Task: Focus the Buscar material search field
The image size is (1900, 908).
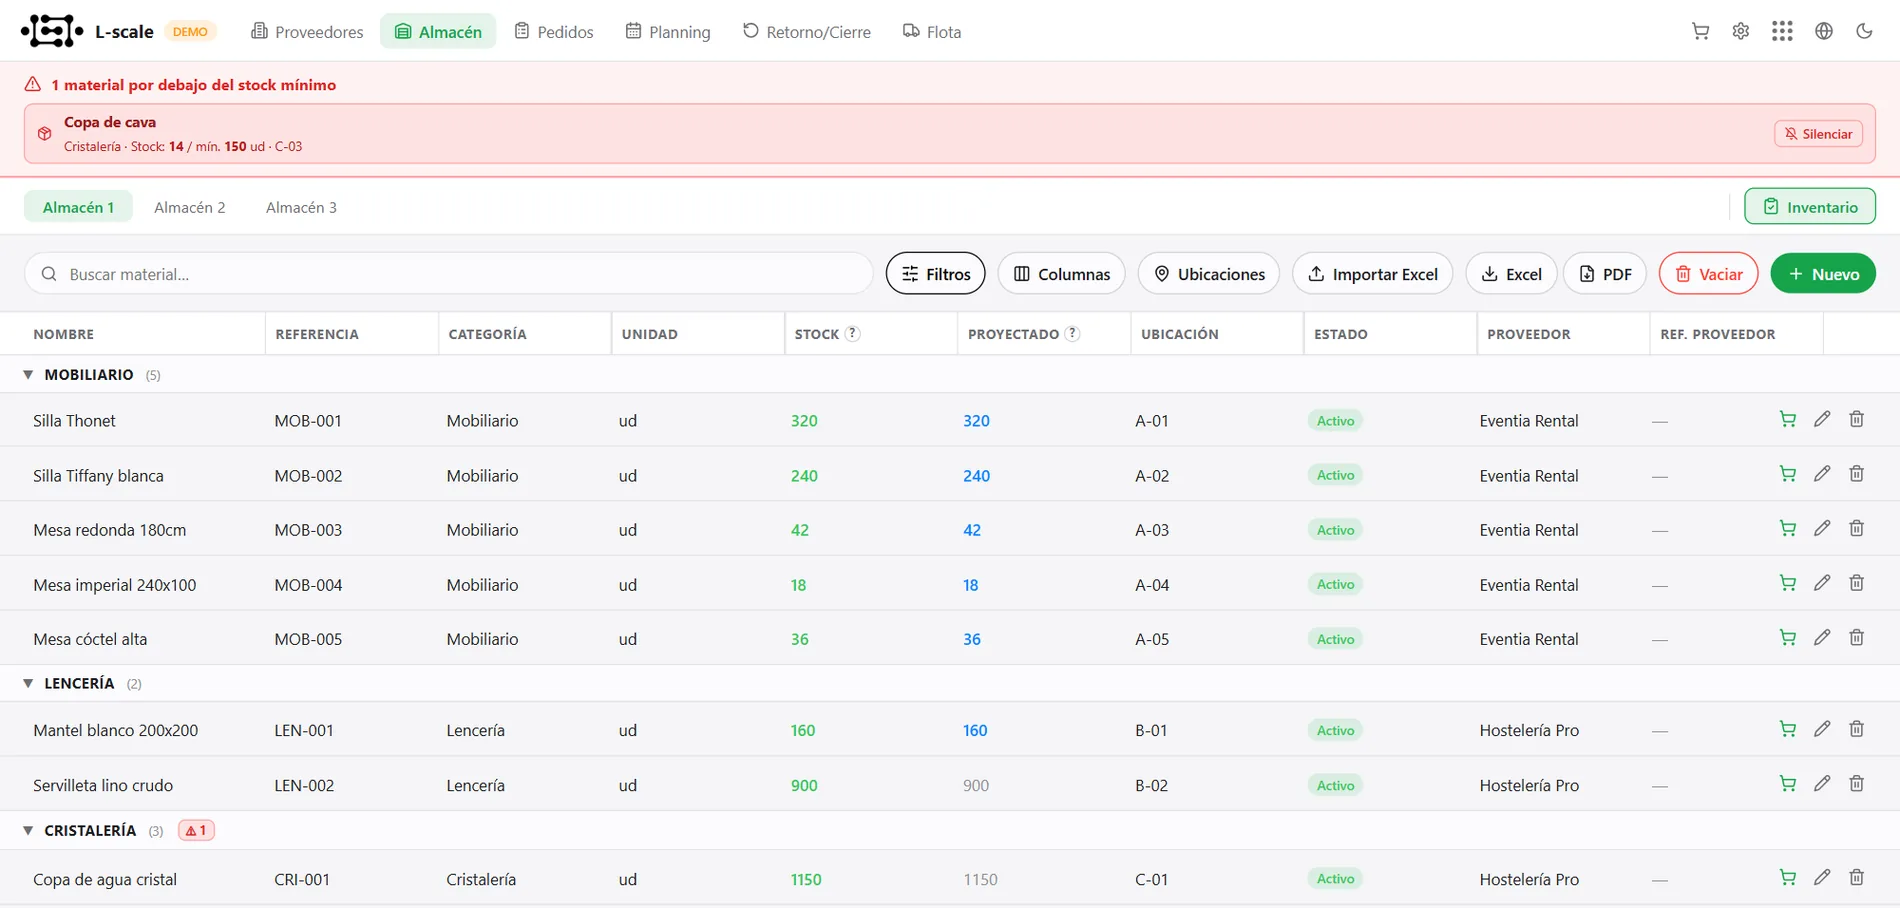Action: coord(448,274)
